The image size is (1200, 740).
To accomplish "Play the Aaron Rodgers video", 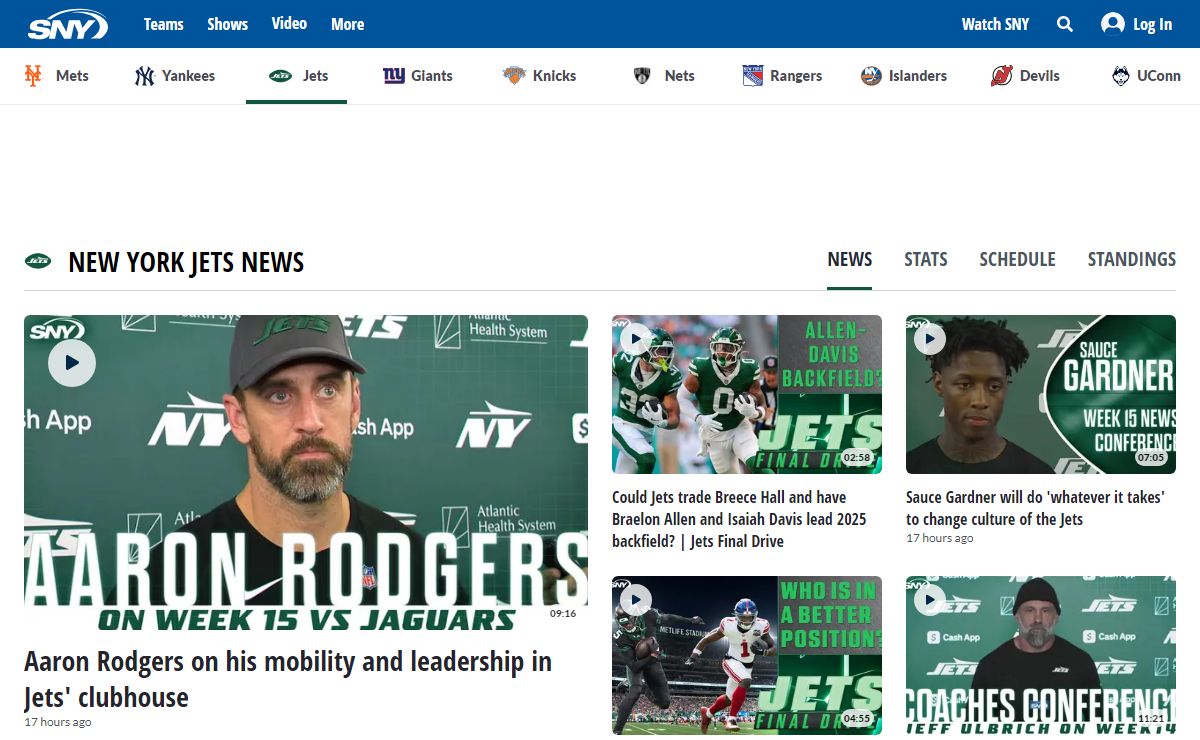I will (x=72, y=363).
